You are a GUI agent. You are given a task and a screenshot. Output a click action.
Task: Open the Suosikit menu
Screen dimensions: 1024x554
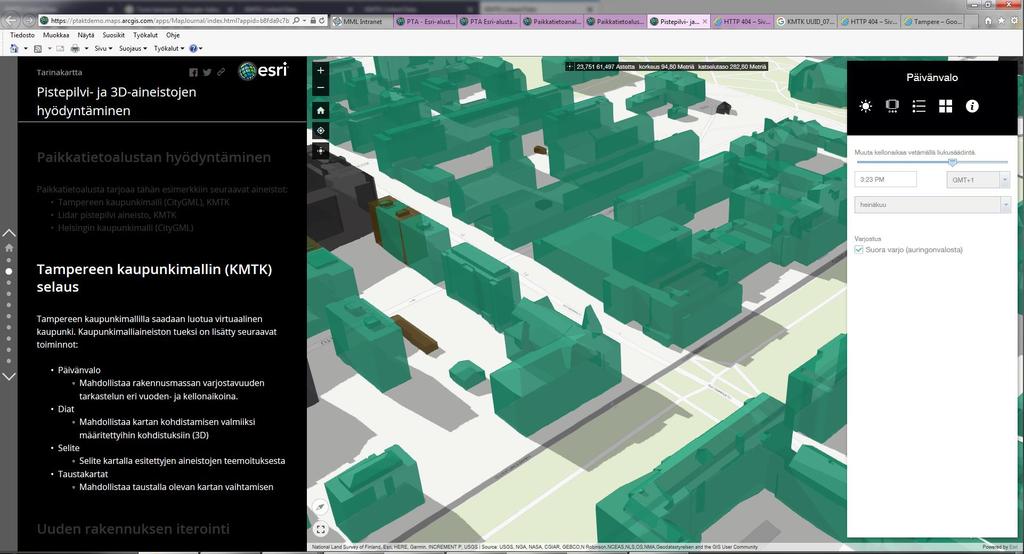(x=114, y=35)
